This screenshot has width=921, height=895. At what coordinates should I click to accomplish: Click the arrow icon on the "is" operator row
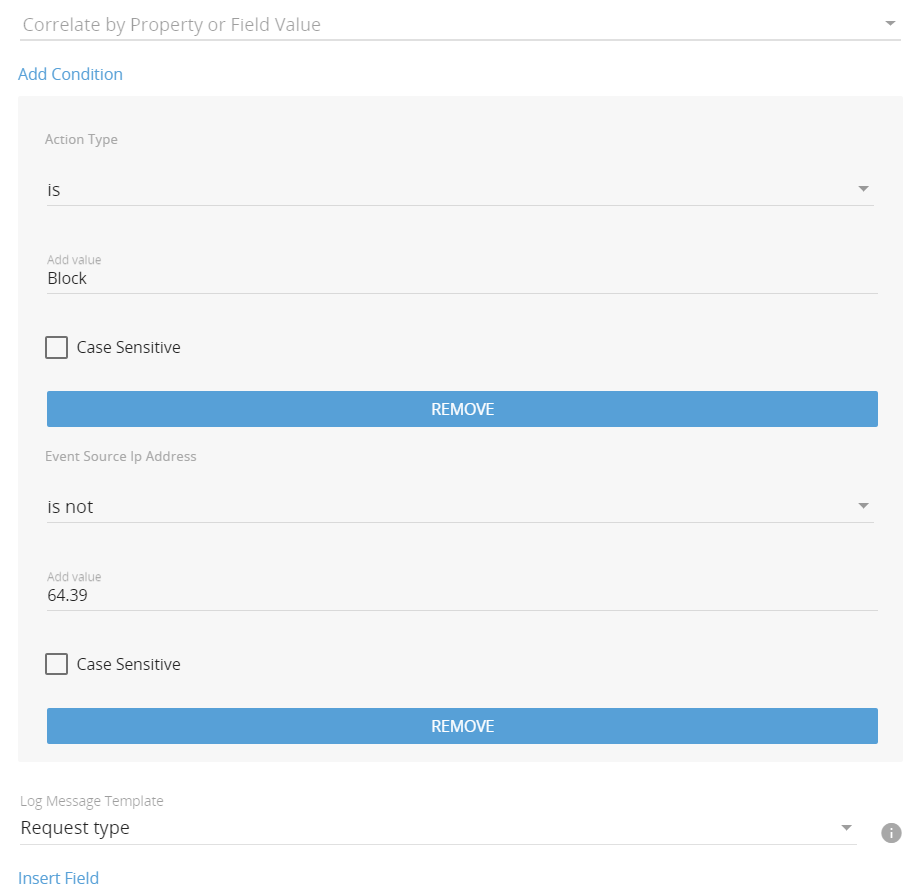click(863, 189)
